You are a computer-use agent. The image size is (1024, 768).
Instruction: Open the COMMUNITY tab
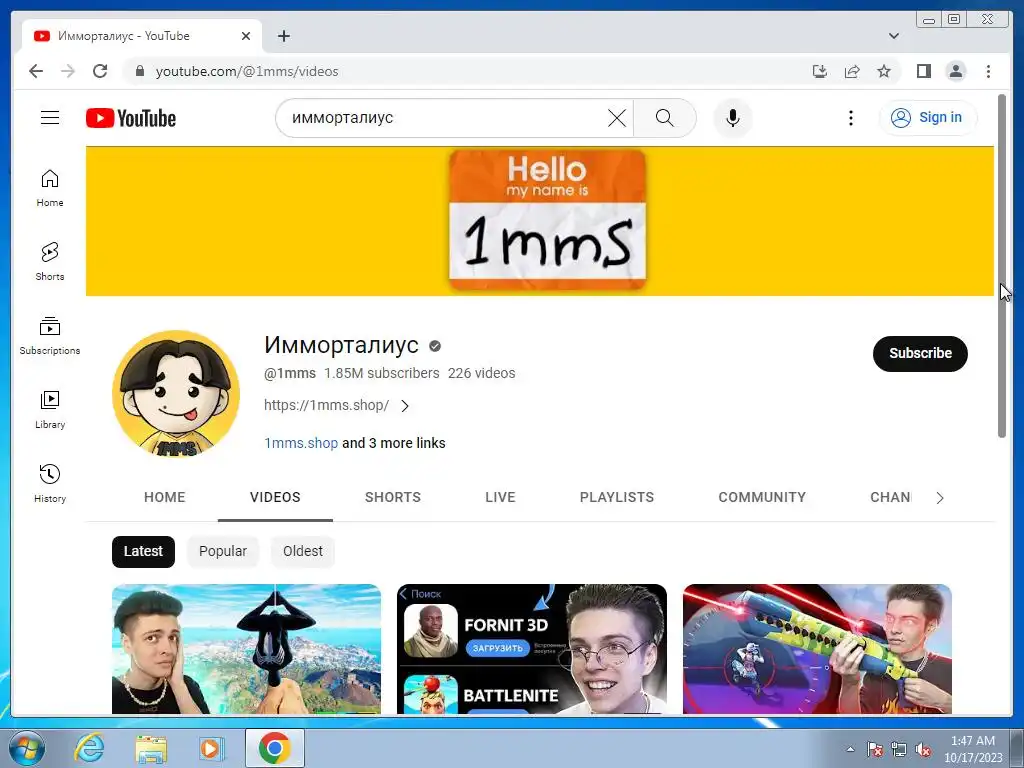762,497
